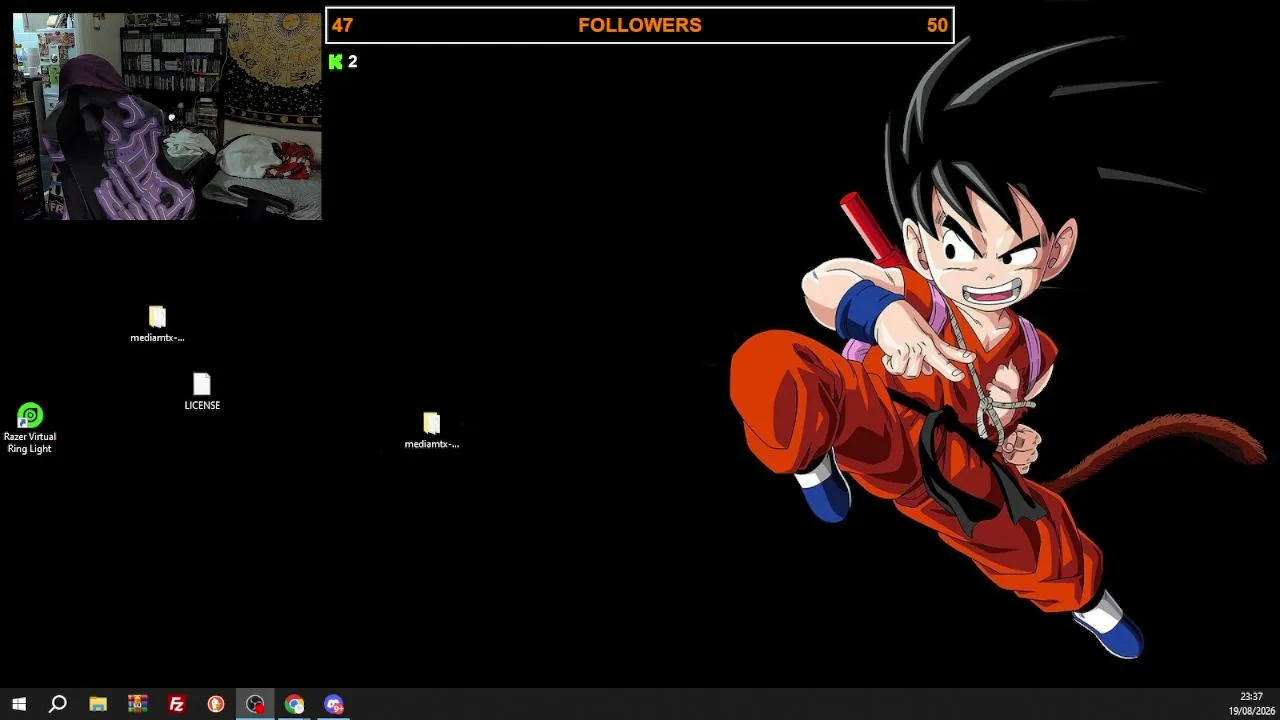
Task: Select the LICENSE file on desktop
Action: tap(202, 392)
